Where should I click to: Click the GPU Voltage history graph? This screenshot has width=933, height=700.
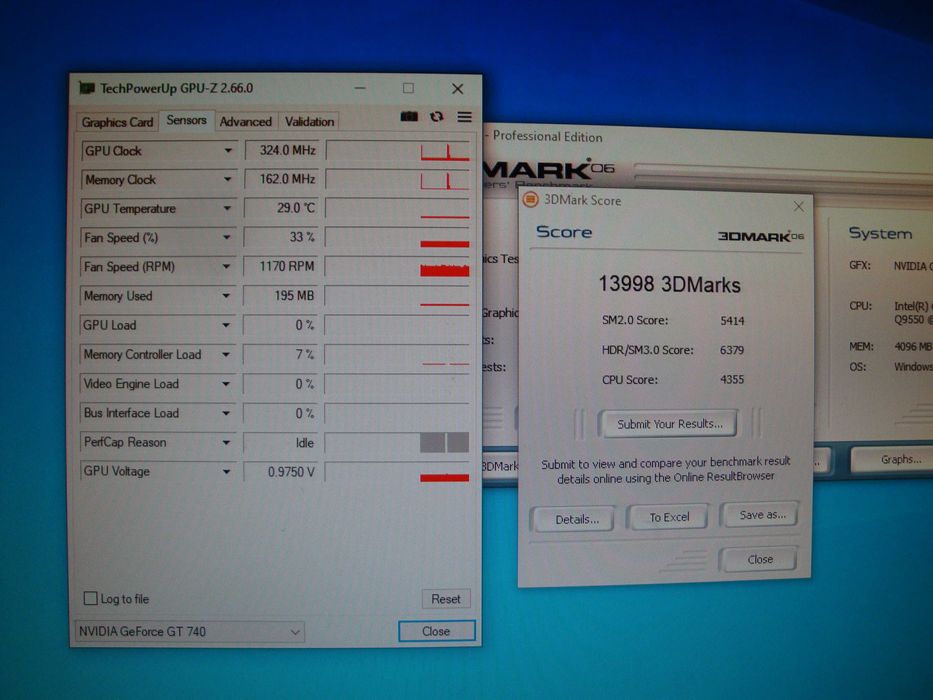(397, 471)
